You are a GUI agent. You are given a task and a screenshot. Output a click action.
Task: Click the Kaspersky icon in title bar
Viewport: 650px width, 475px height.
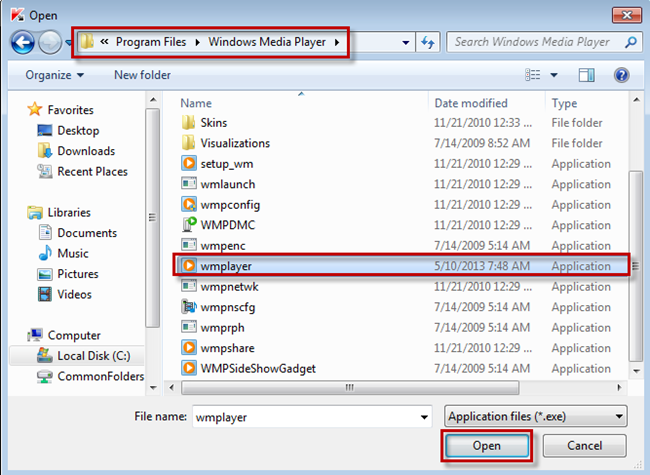click(17, 15)
